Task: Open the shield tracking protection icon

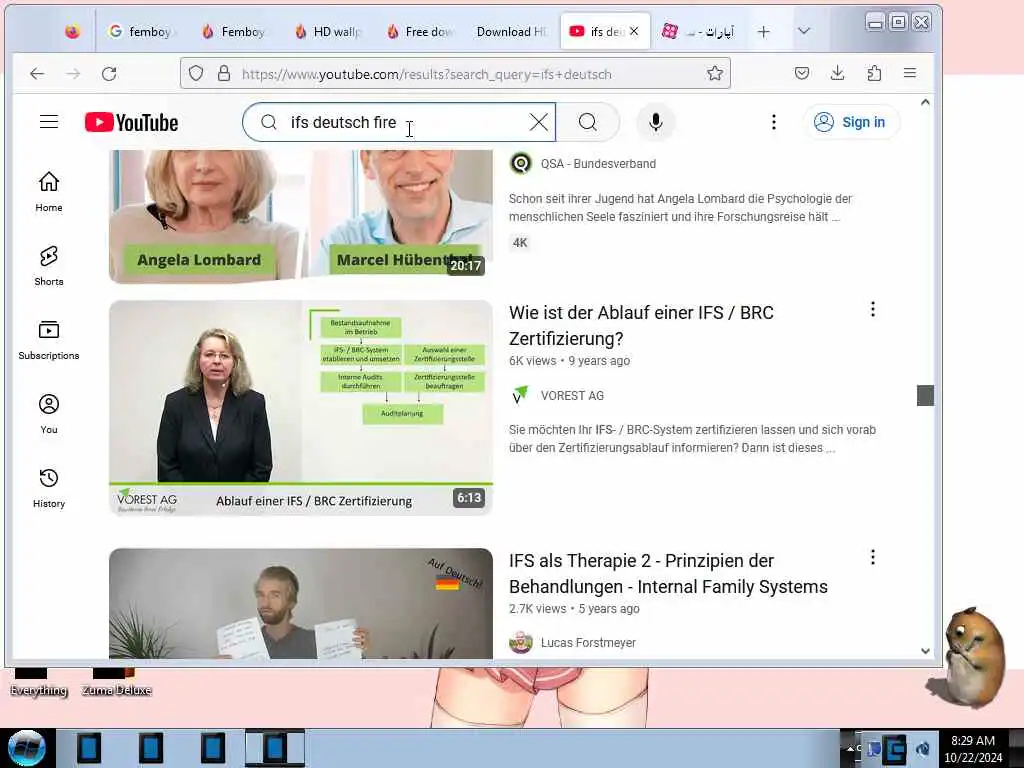Action: [196, 73]
